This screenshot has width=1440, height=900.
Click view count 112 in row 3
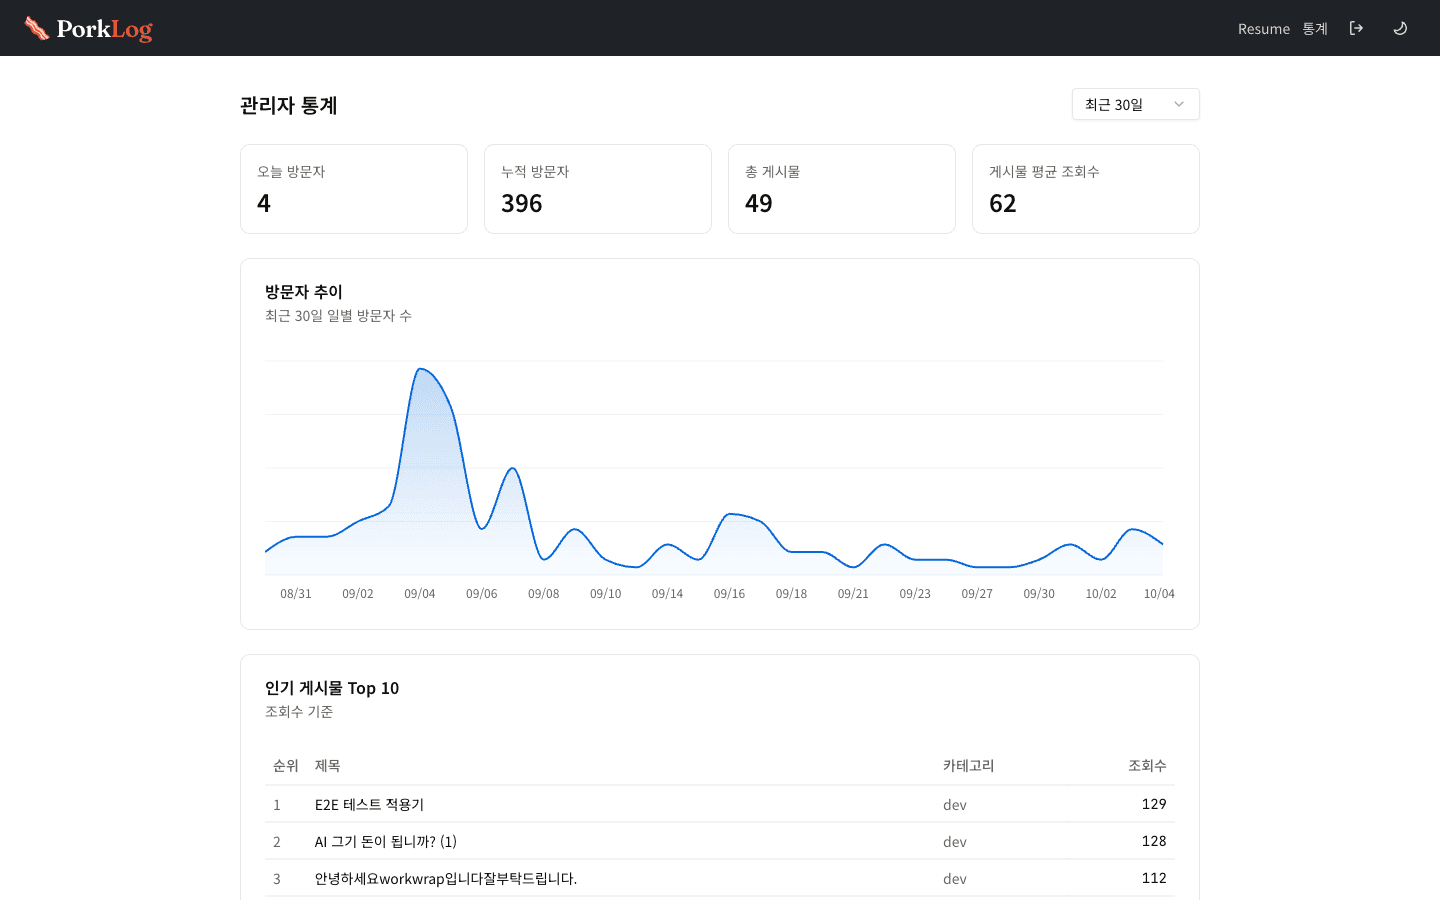tap(1154, 878)
